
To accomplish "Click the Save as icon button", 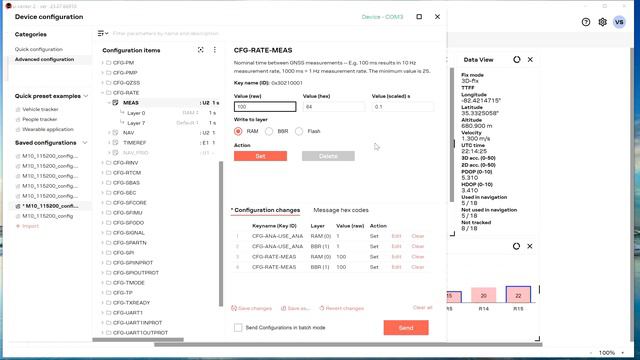I will coord(295,308).
